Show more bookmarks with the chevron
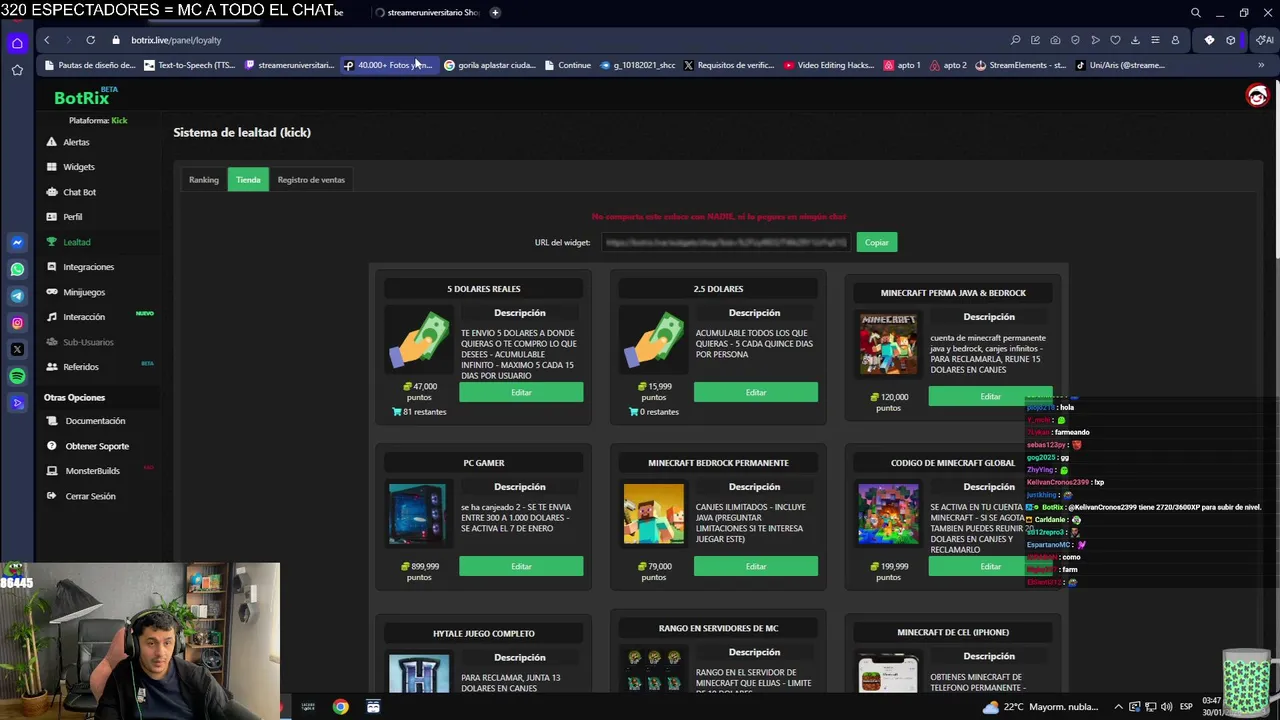The height and width of the screenshot is (720, 1280). click(1260, 65)
